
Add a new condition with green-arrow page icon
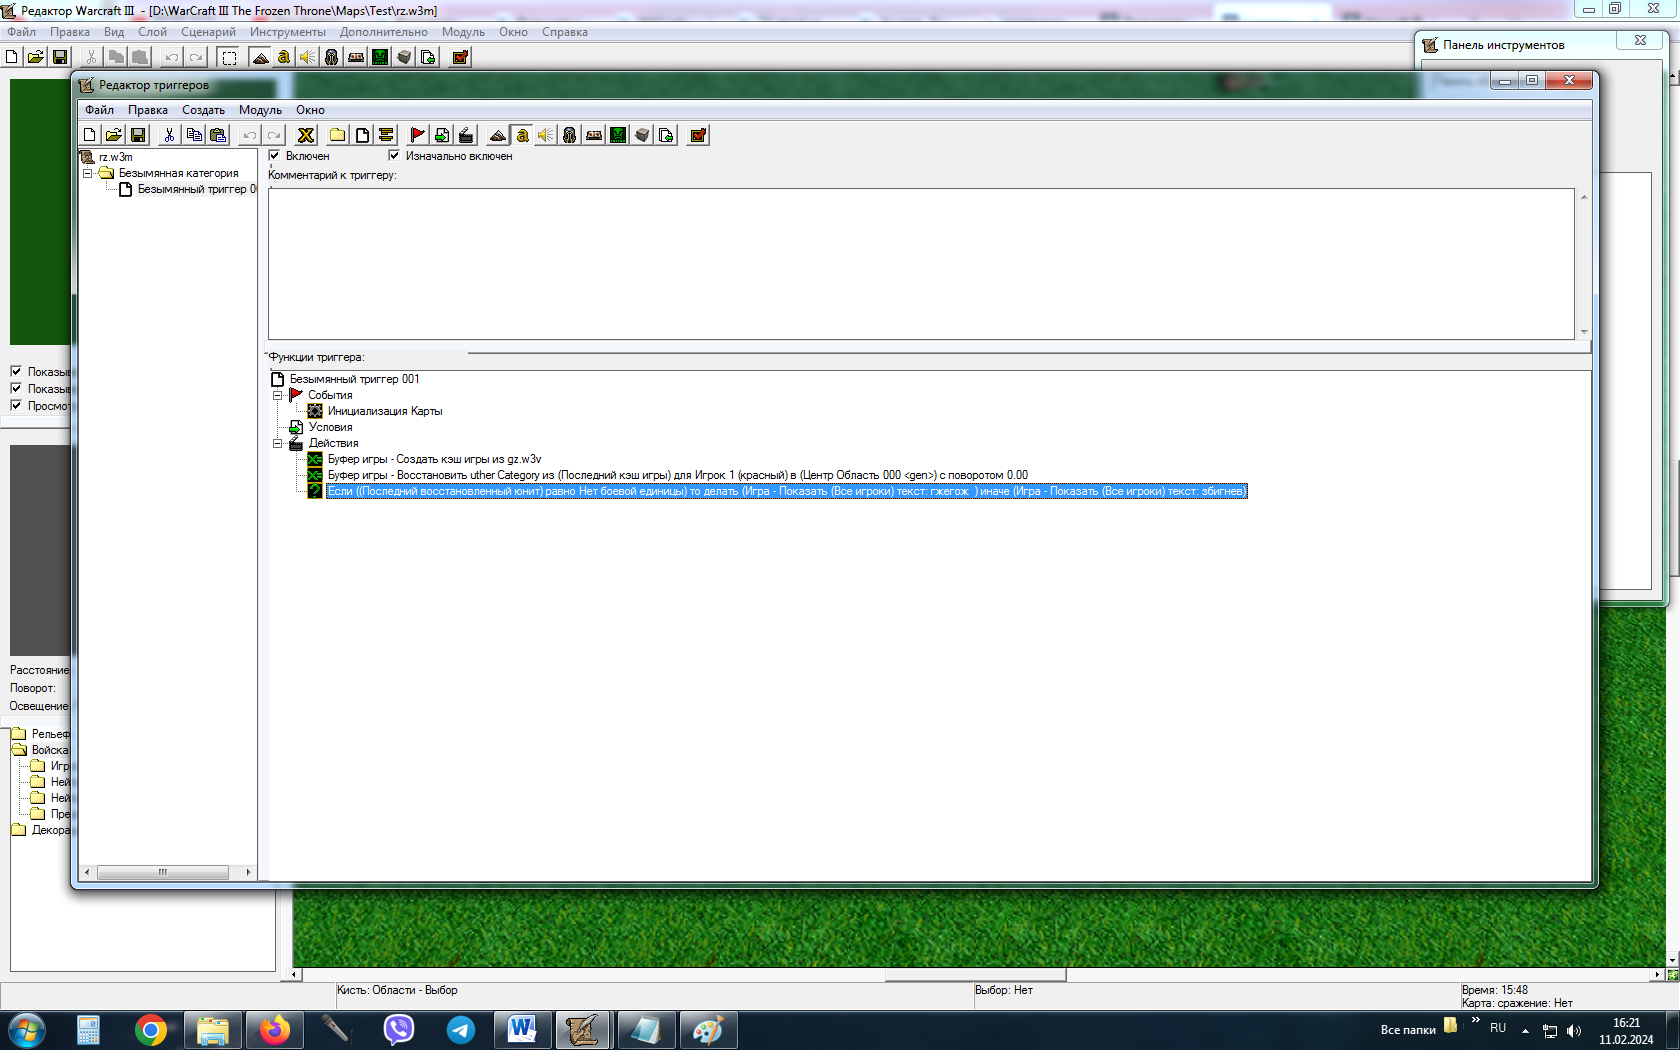(442, 135)
